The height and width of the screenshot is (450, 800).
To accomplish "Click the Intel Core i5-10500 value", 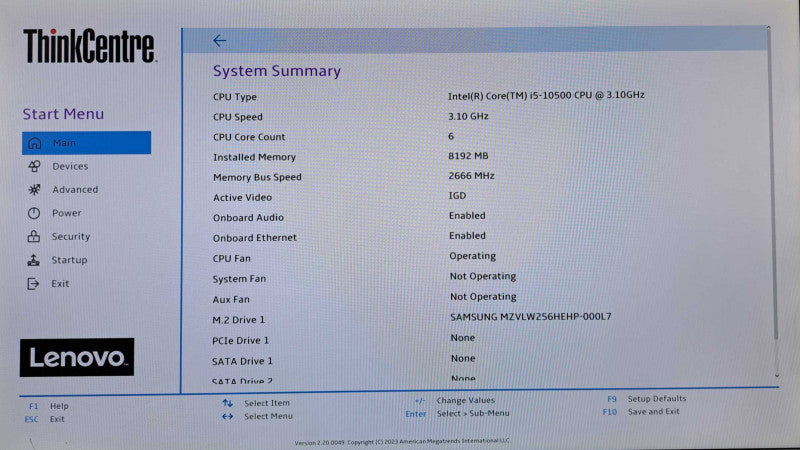I will [x=546, y=95].
